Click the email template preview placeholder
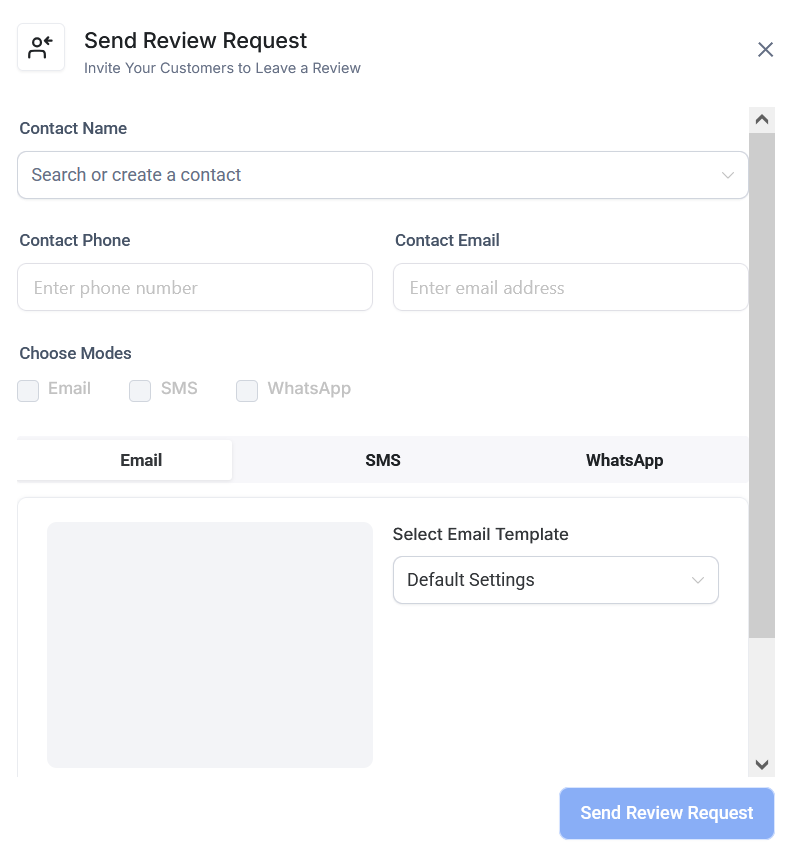 210,645
